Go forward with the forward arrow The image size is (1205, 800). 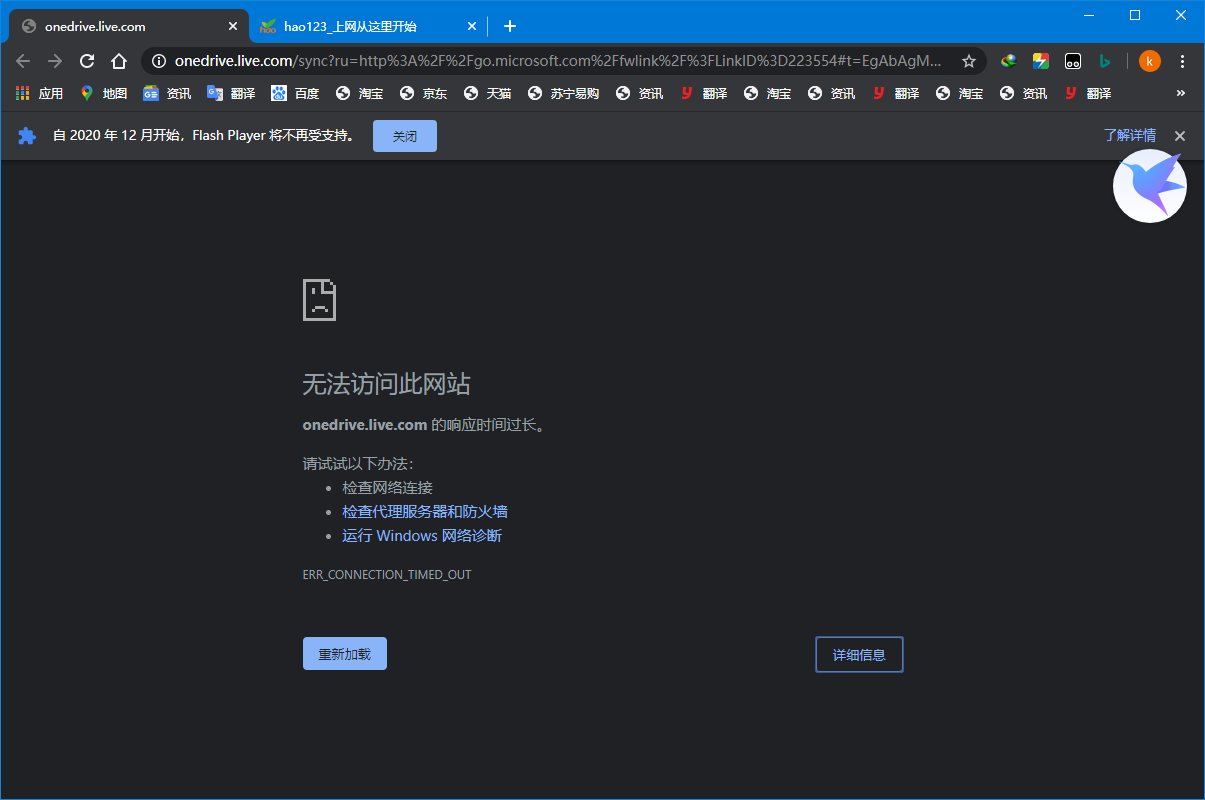click(x=55, y=61)
